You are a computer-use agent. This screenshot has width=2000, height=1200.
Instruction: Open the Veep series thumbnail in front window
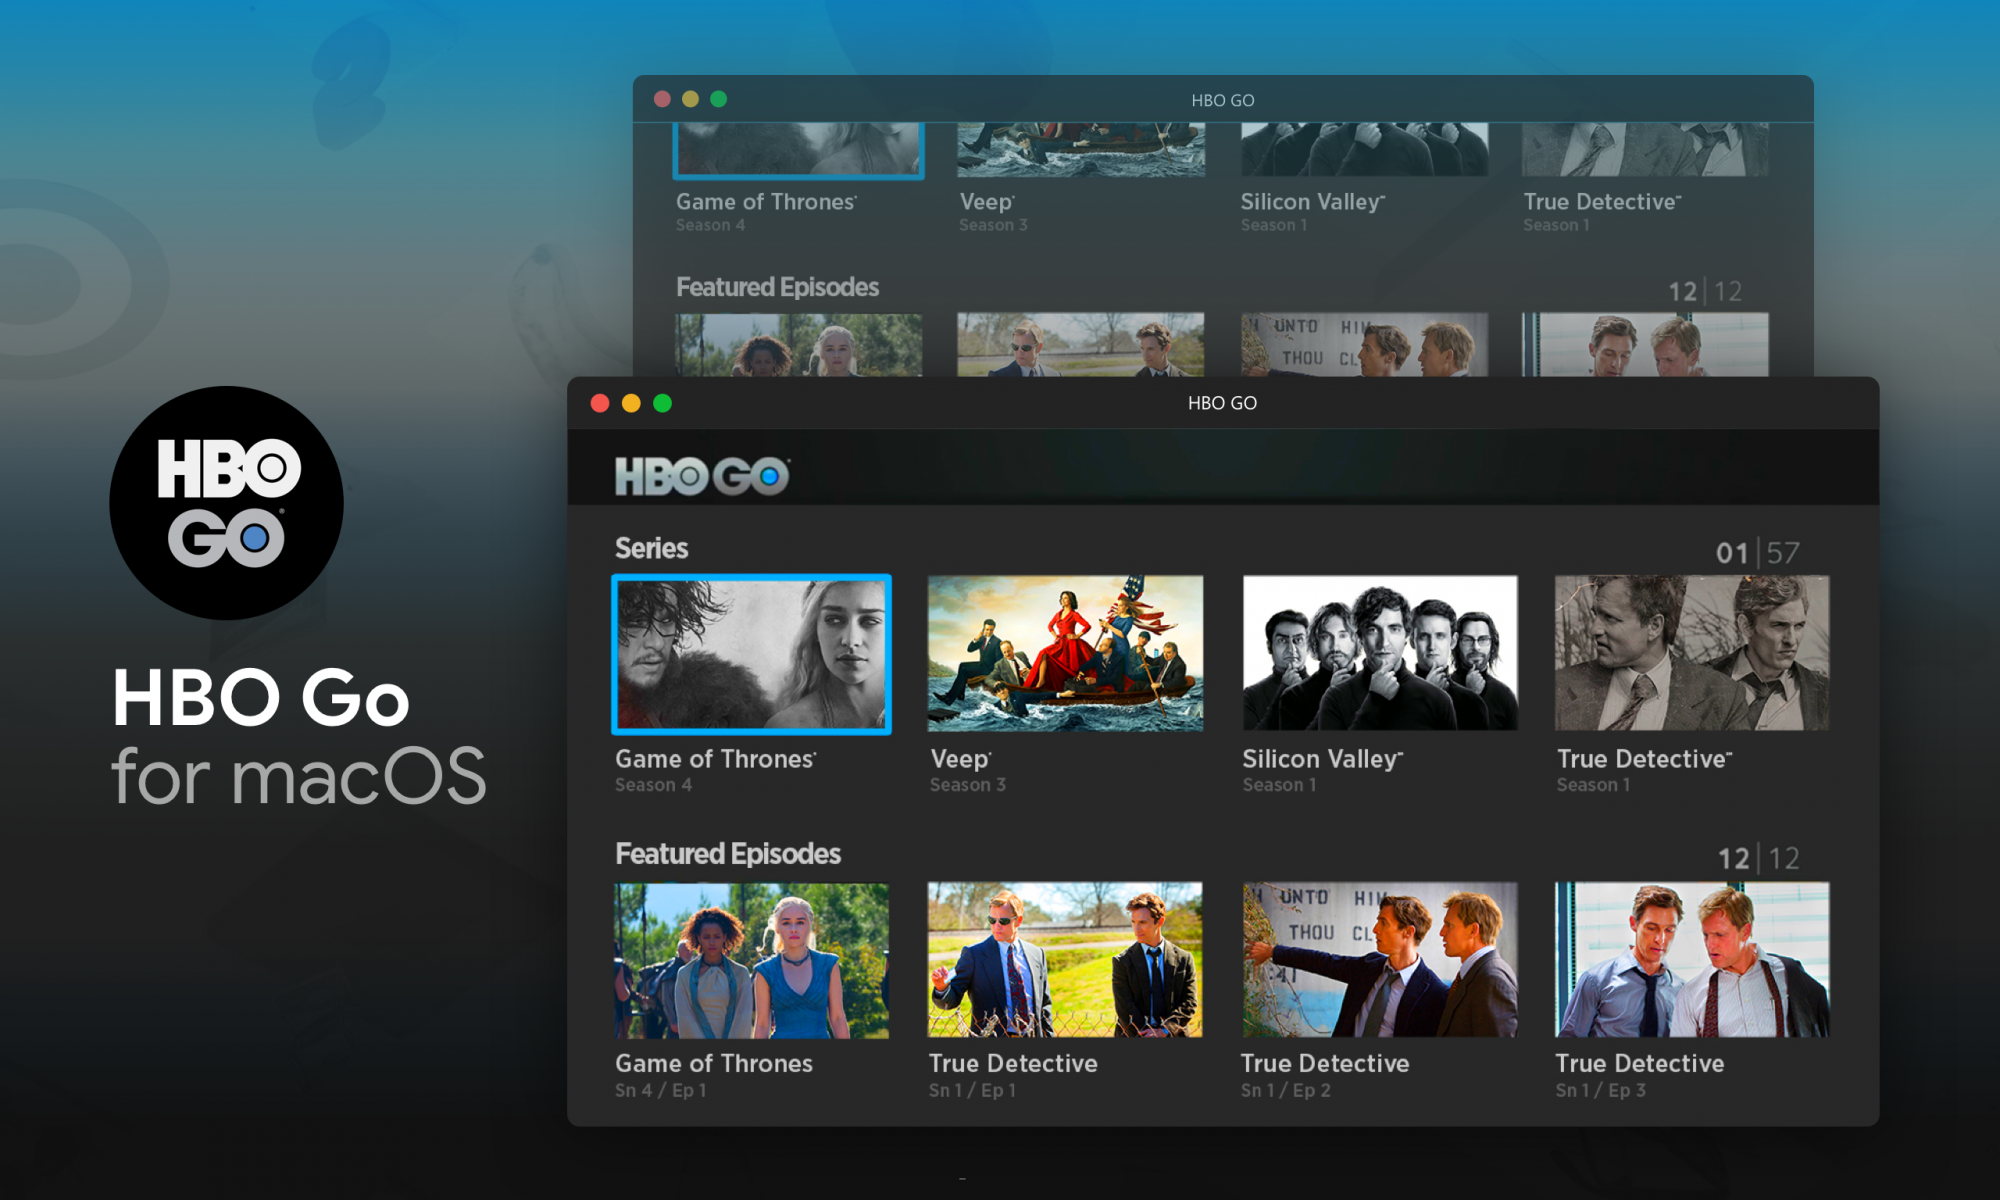[x=1065, y=653]
